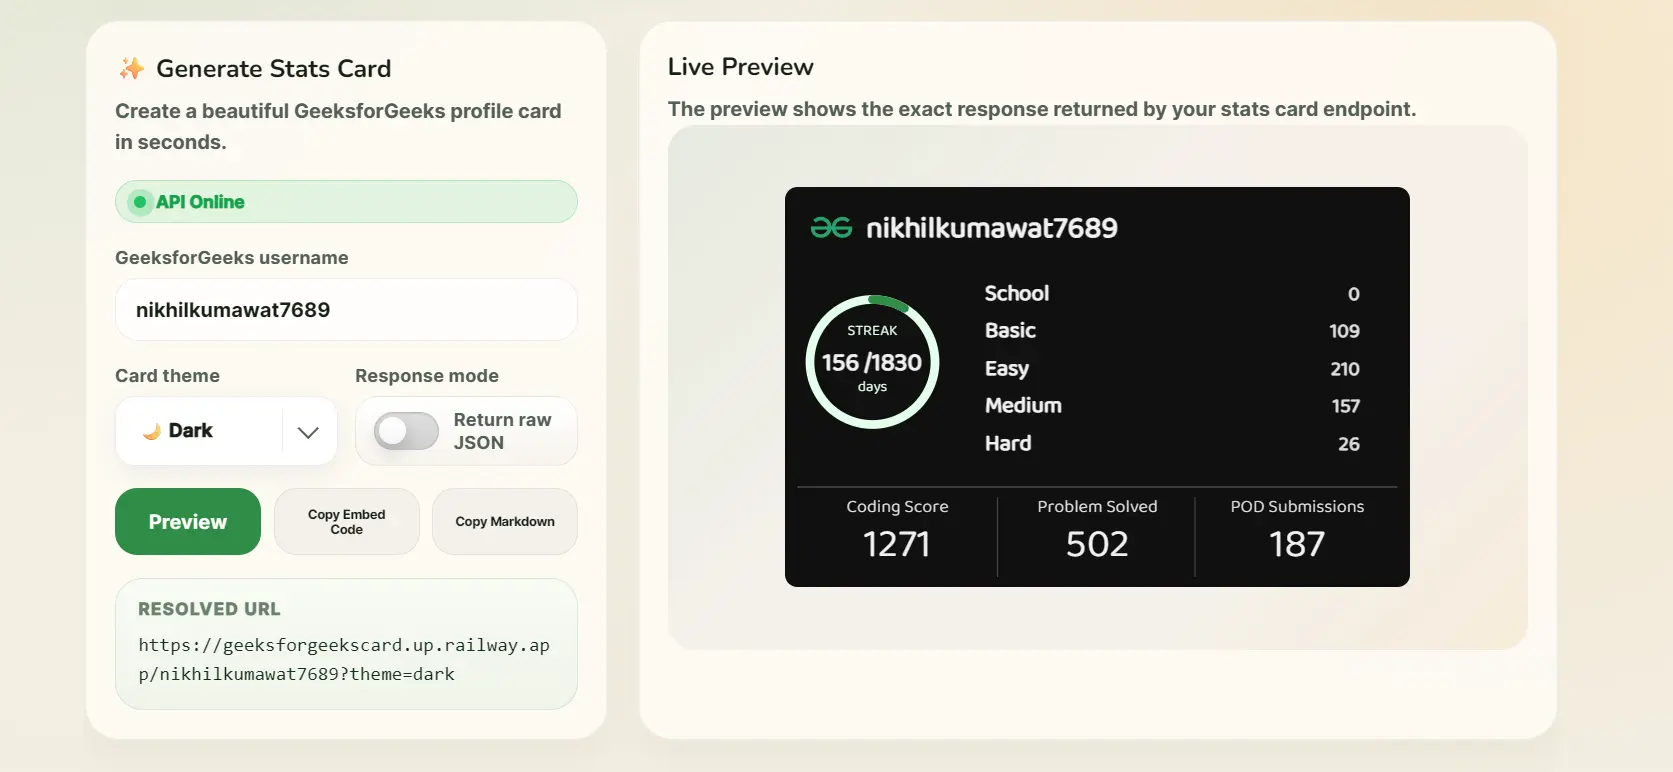Screen dimensions: 1673x772
Task: Click the green API Online status dot
Action: click(140, 202)
